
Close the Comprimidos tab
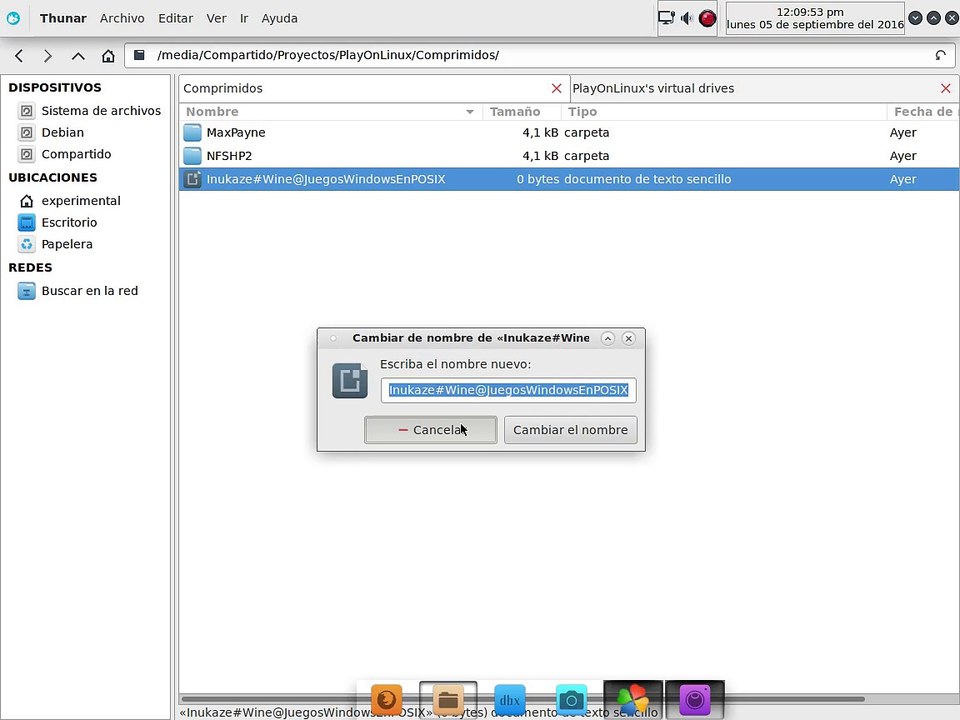tap(557, 88)
